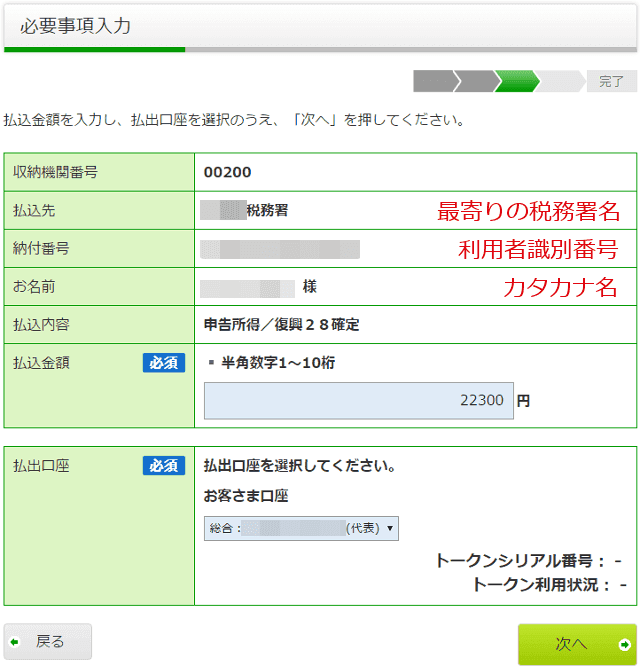Click the 払出口座を選択してください text
This screenshot has height=666, width=640.
(299, 466)
